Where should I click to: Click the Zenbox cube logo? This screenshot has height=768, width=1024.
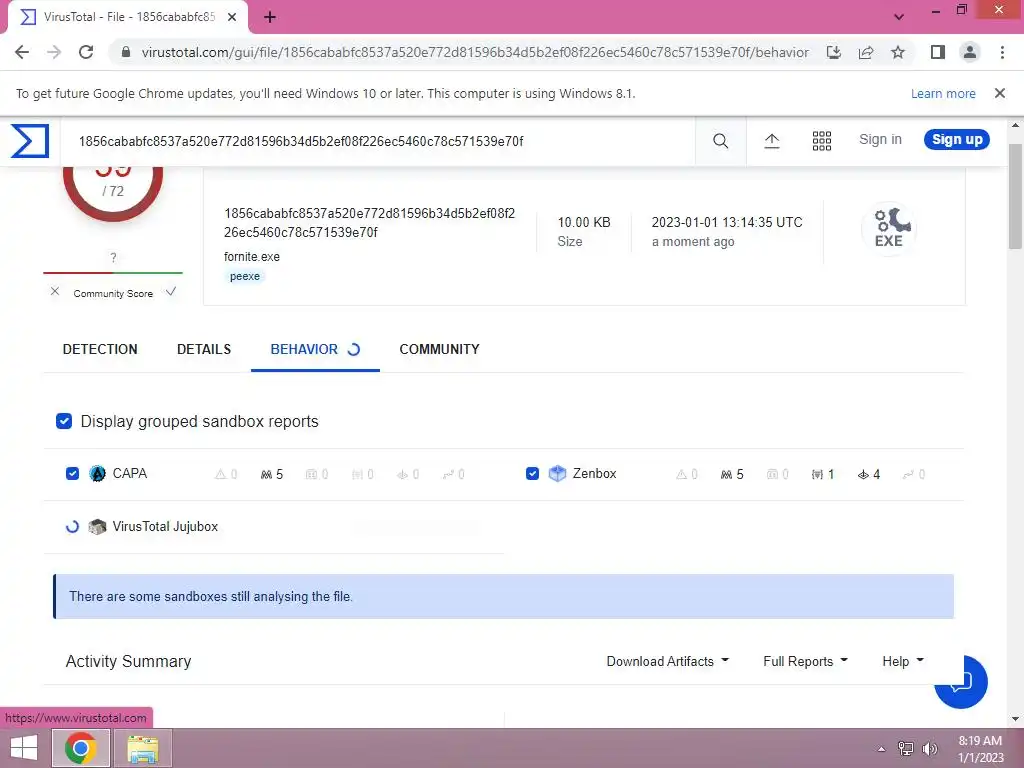click(557, 473)
